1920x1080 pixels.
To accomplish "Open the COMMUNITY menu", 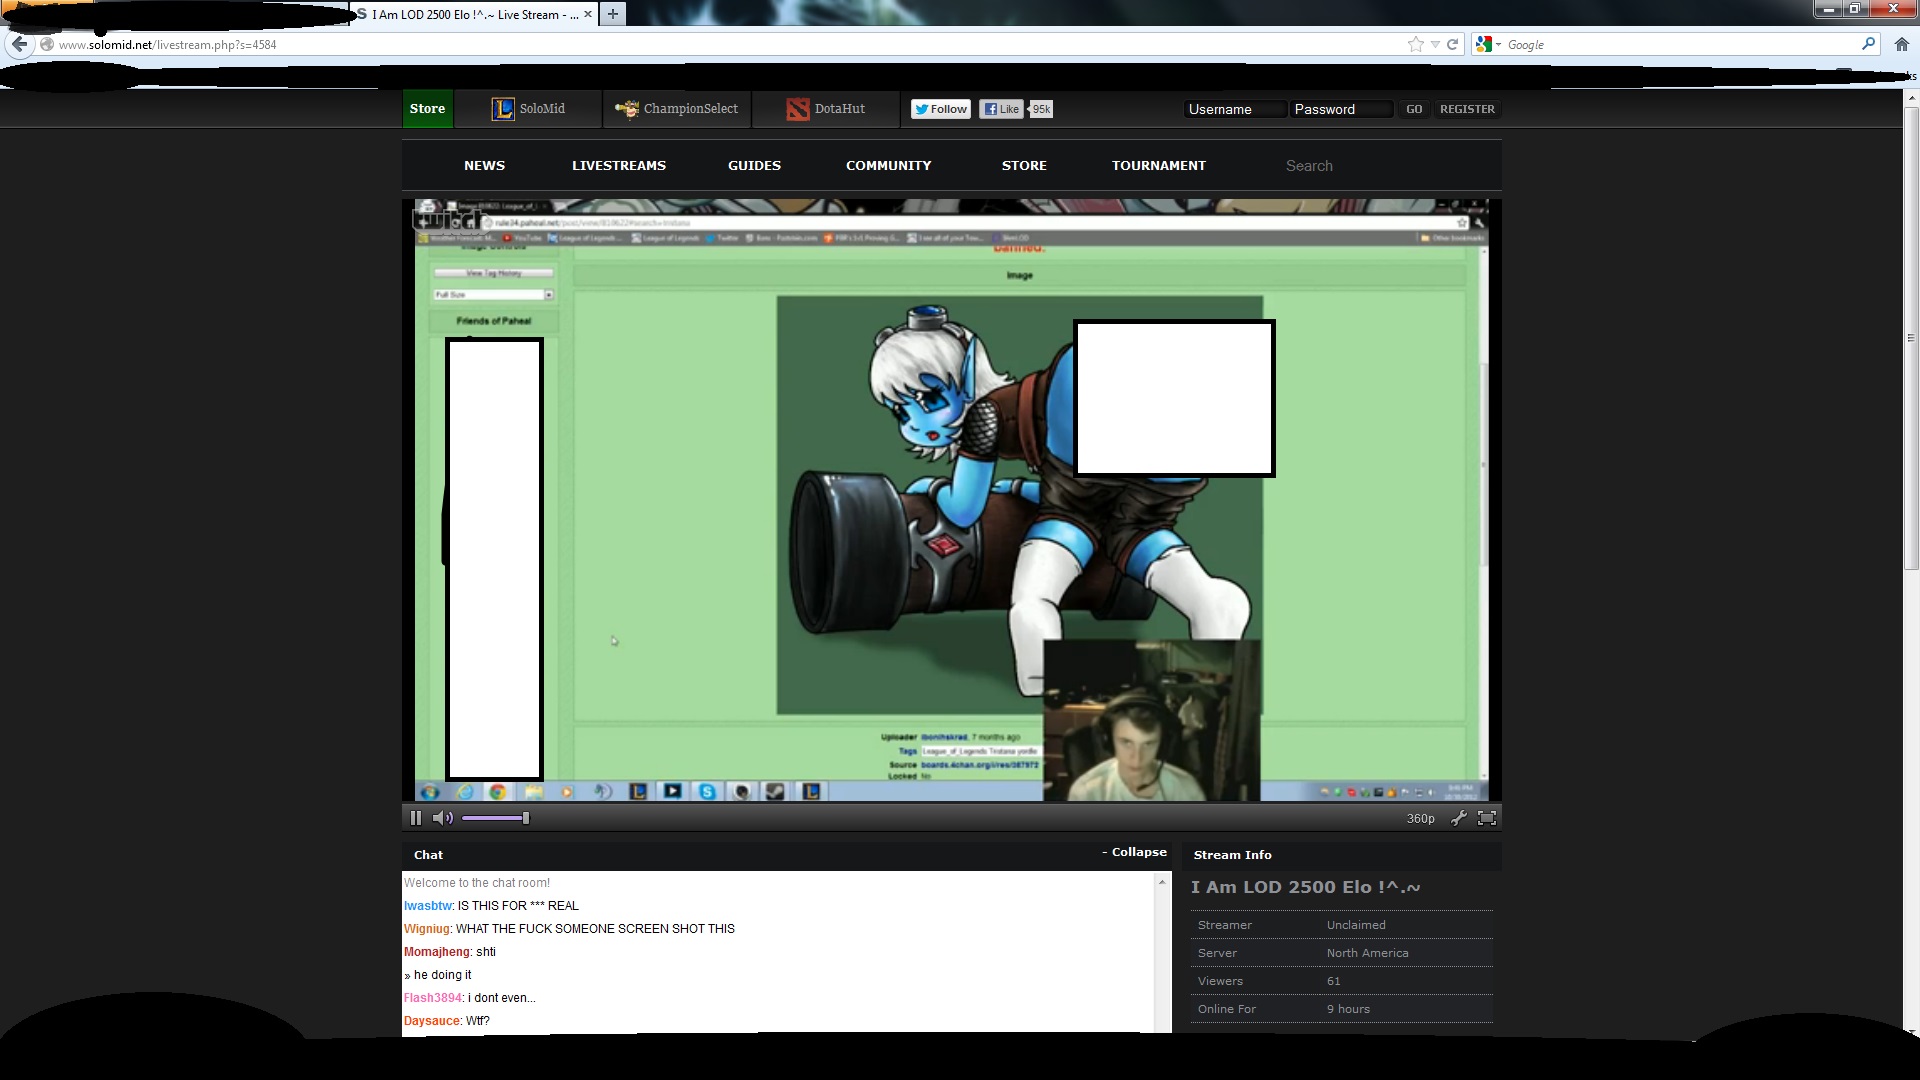I will click(888, 166).
